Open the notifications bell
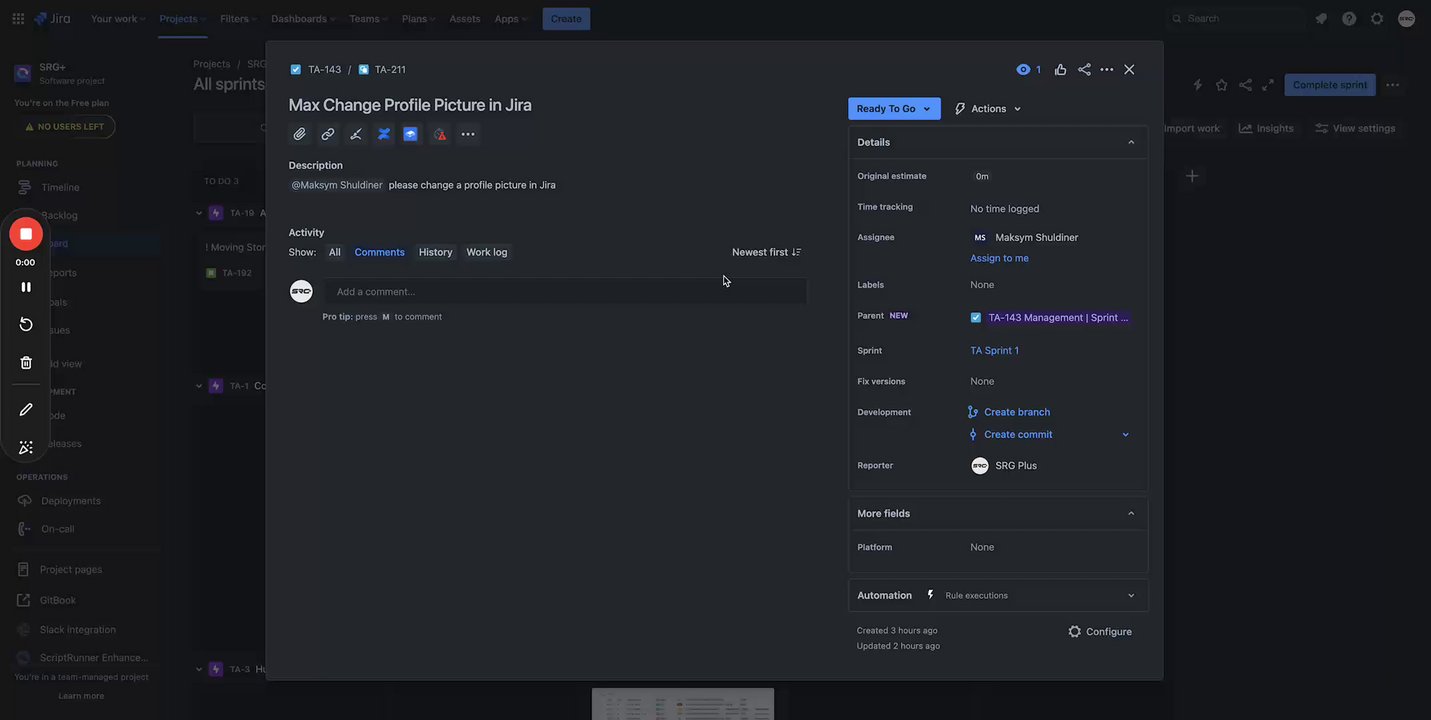Screen dimensions: 1431x720 tap(1321, 19)
